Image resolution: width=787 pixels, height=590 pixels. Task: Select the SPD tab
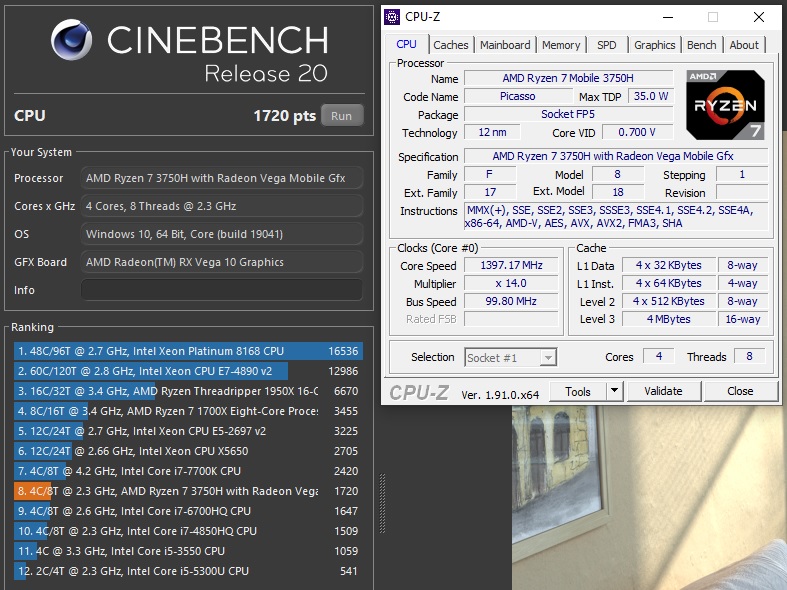(607, 45)
